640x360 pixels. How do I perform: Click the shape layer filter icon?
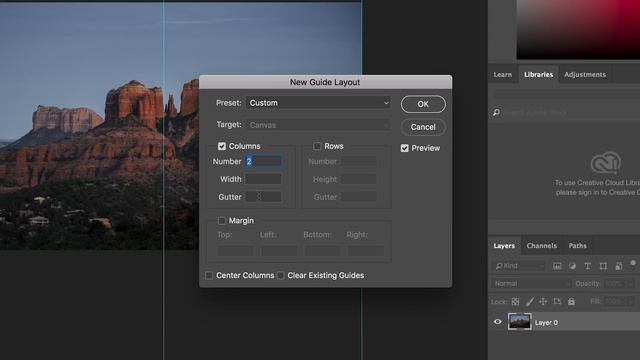coord(603,266)
